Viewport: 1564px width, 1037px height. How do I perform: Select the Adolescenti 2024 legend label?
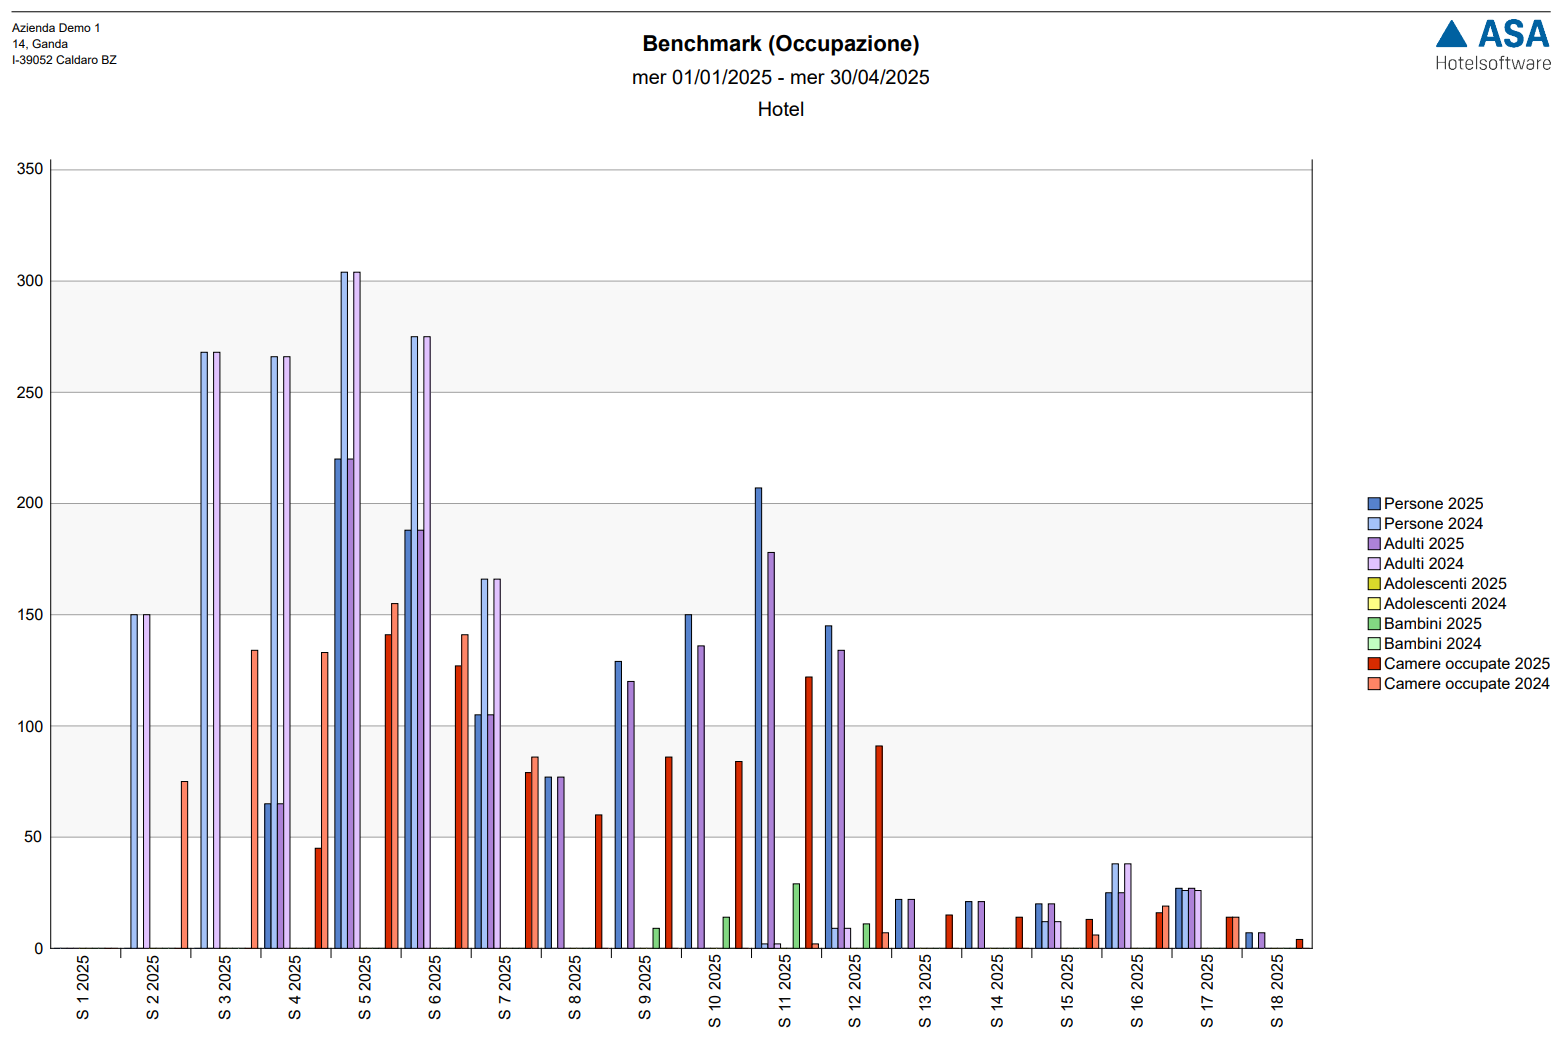[1444, 604]
